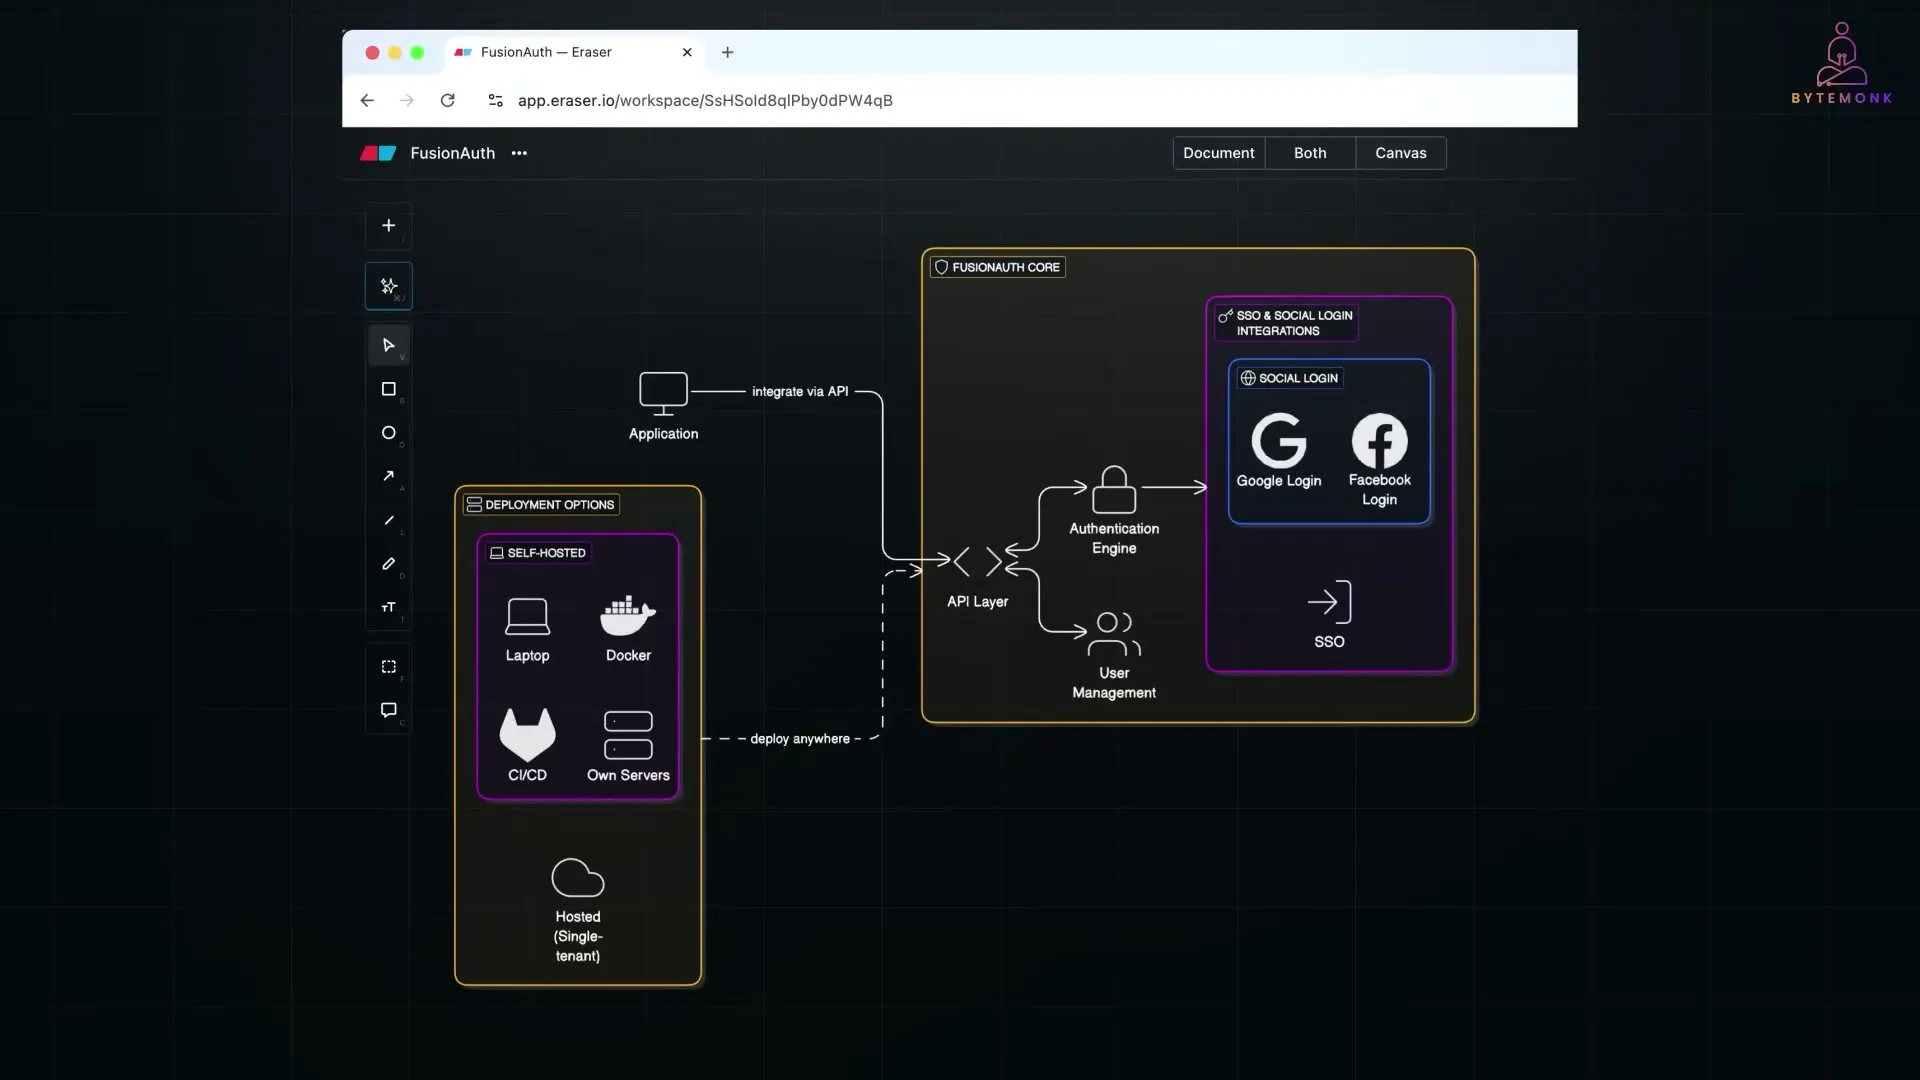Click the SELF-HOSTED group label
1920x1080 pixels.
tap(538, 553)
